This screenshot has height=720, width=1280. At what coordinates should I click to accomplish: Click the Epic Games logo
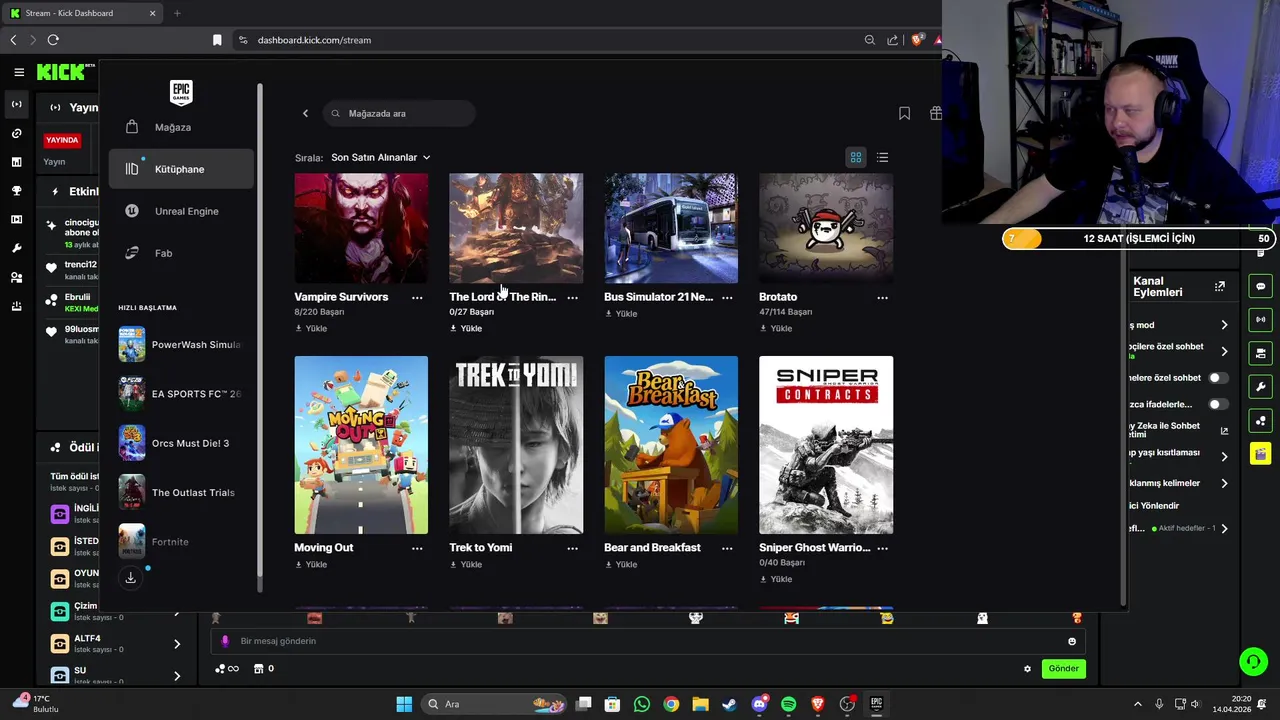point(181,92)
